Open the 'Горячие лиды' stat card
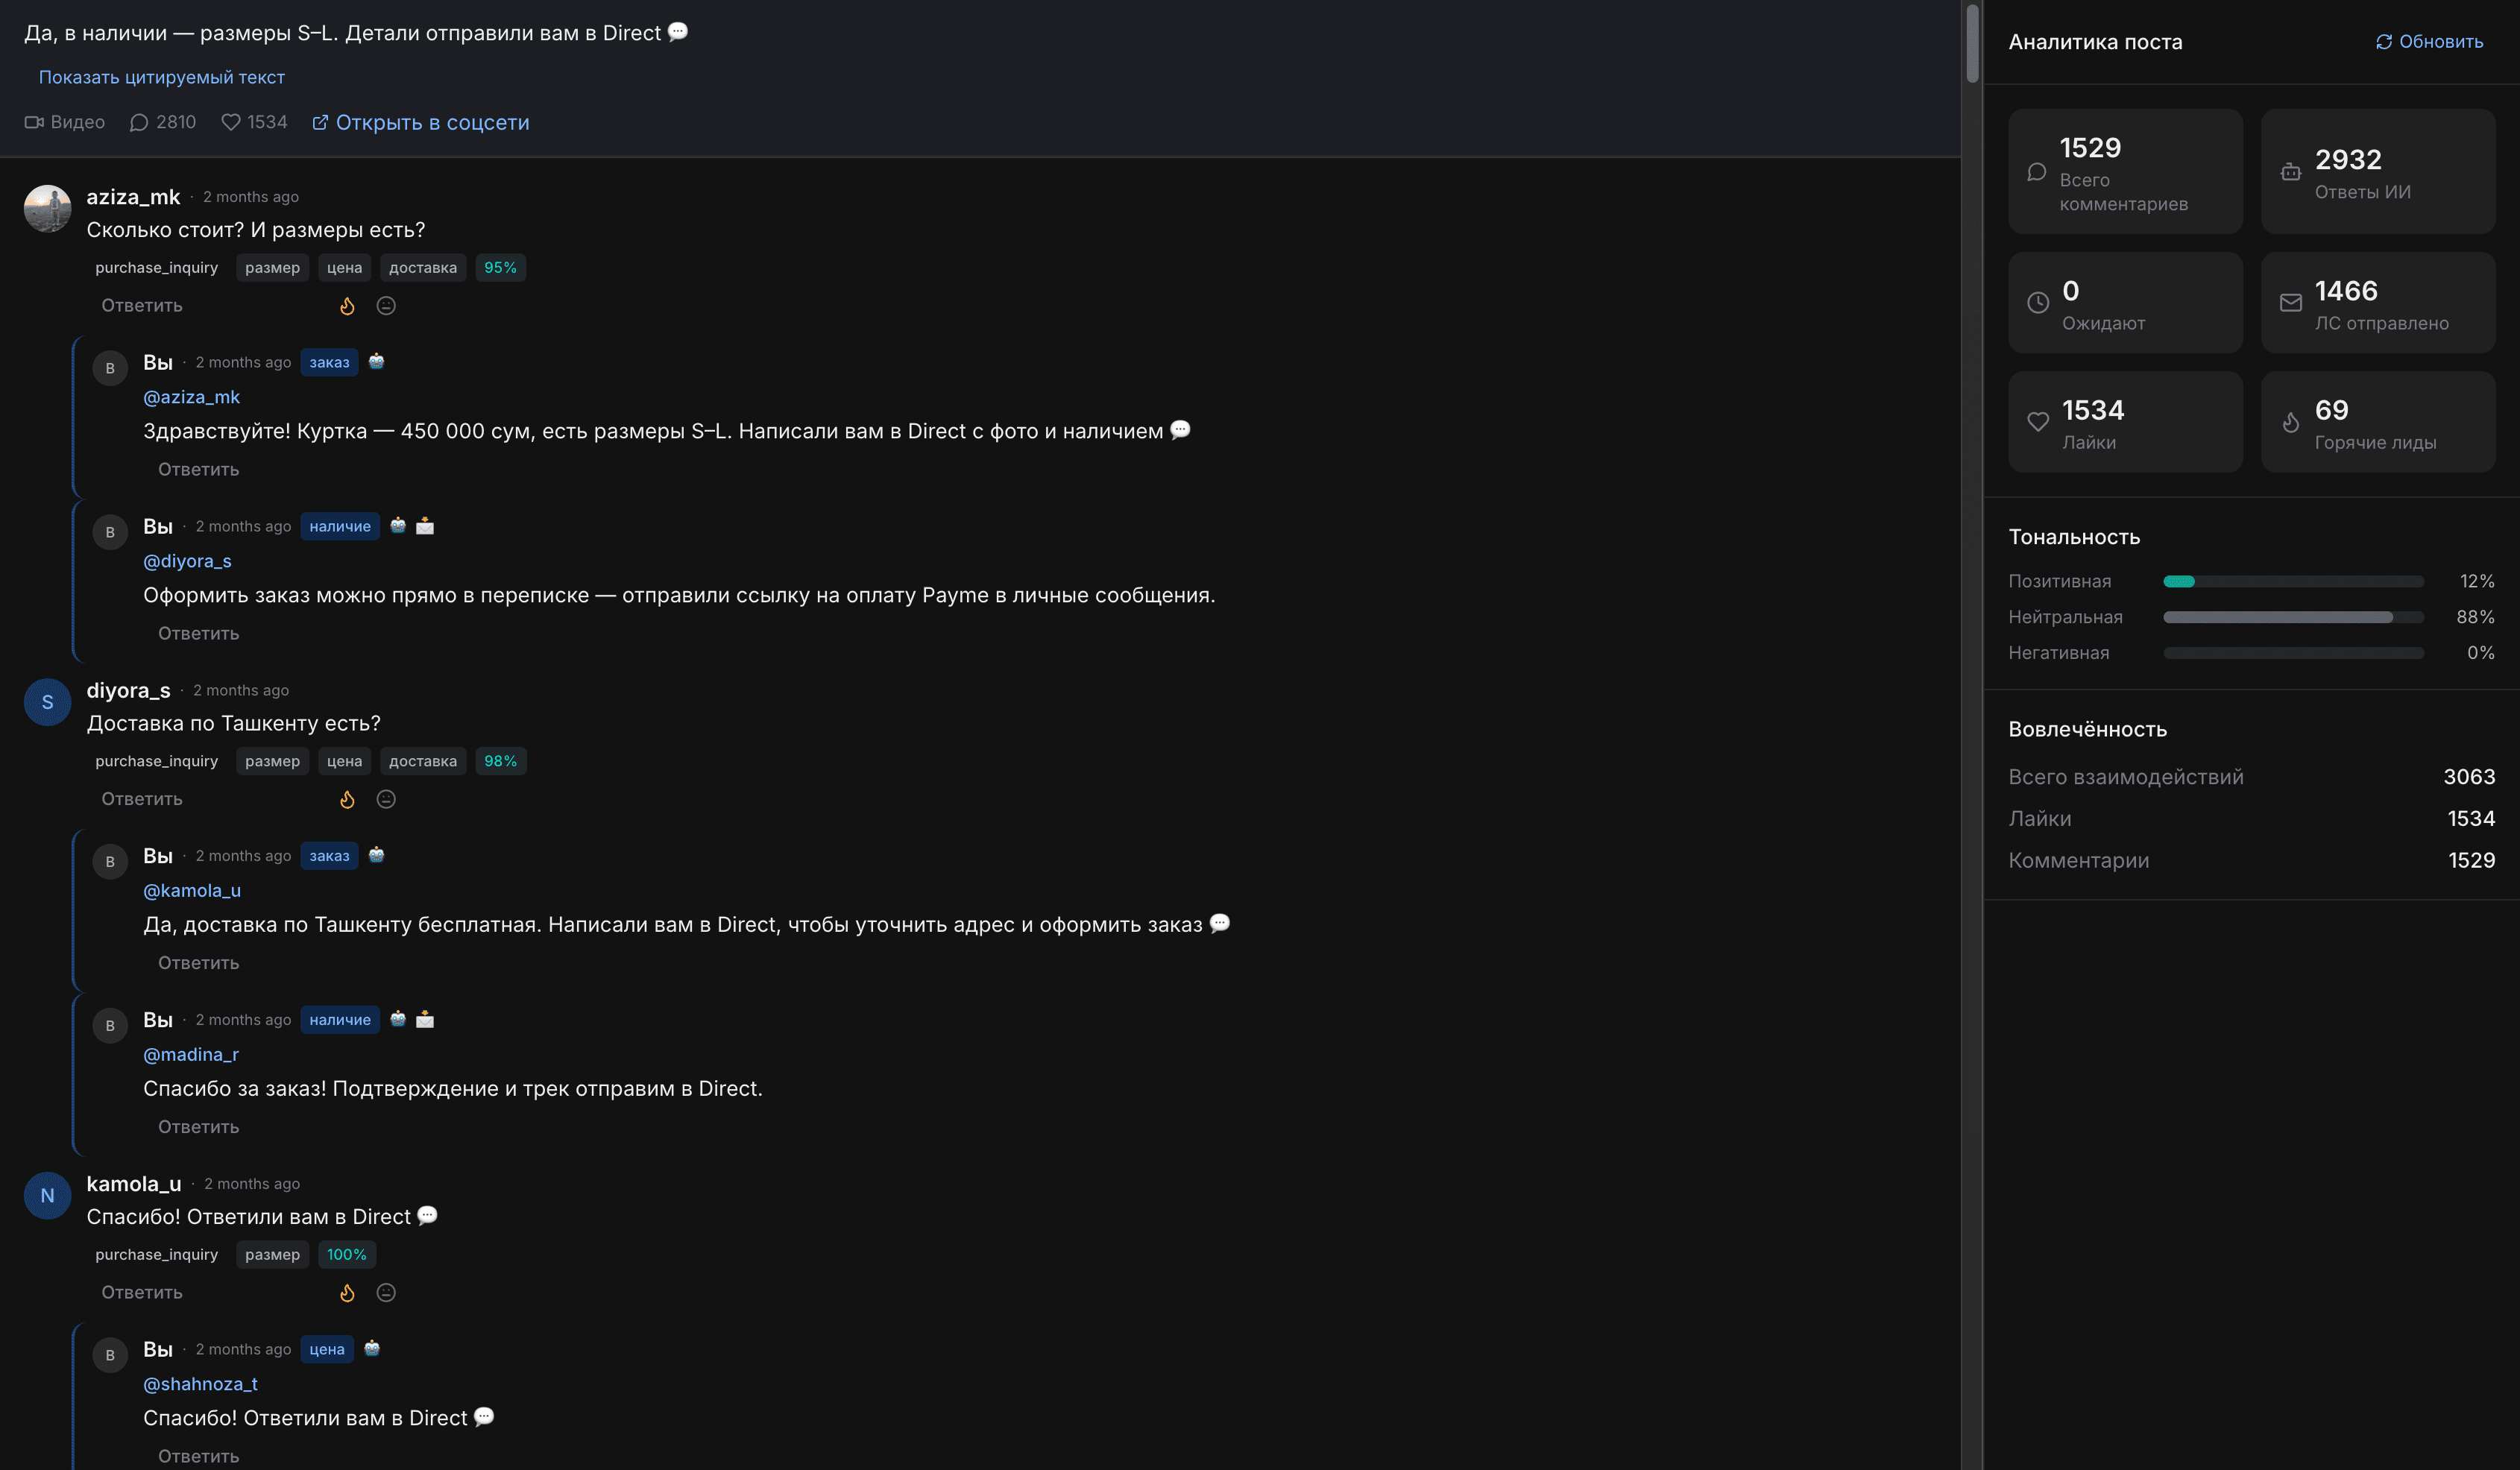The image size is (2520, 1470). click(x=2378, y=422)
